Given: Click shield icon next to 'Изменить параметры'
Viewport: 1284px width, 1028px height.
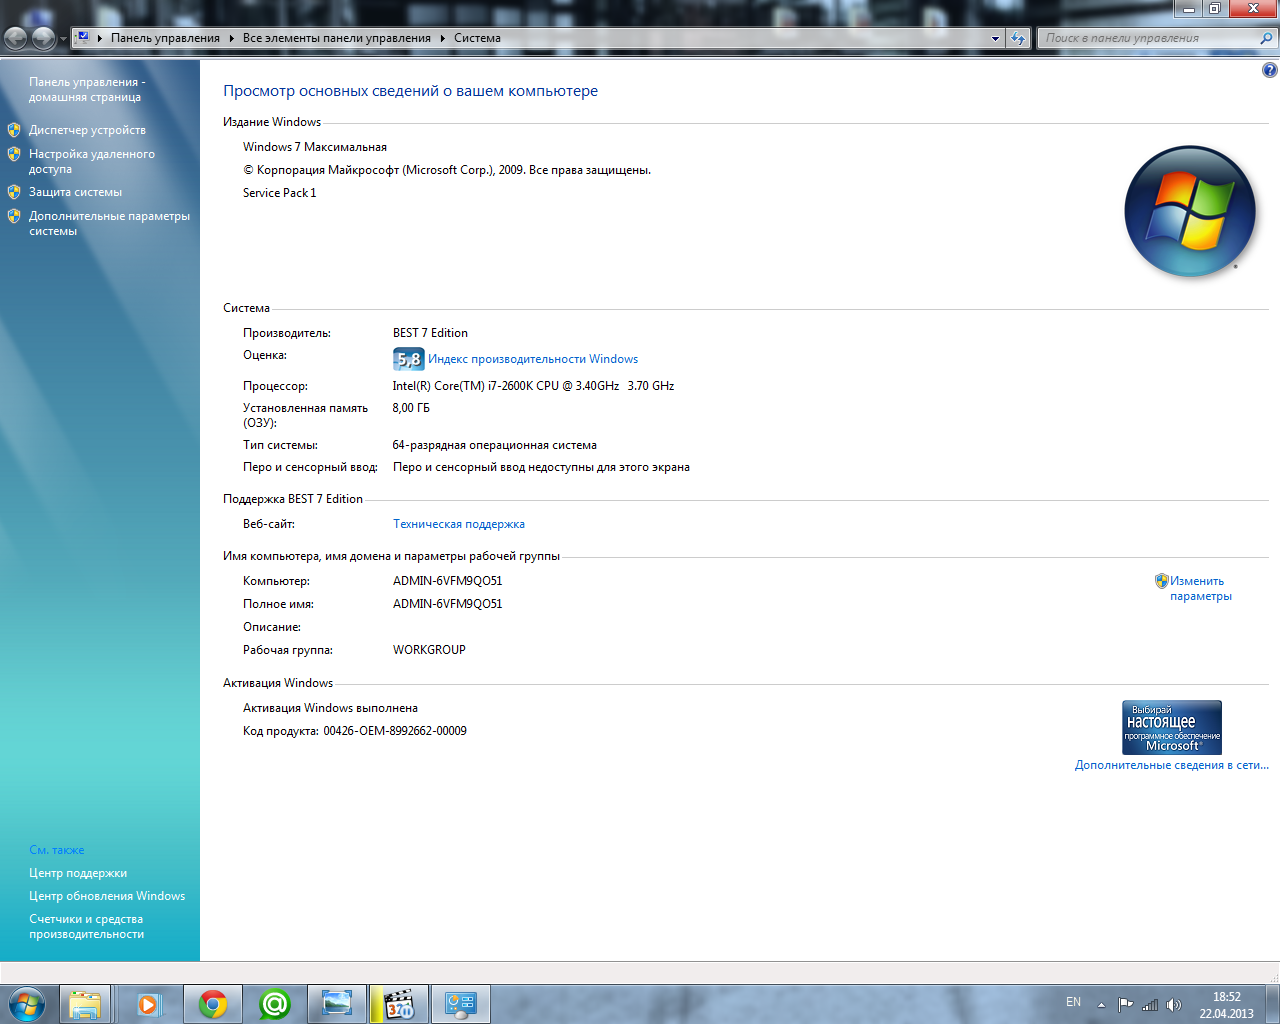Looking at the screenshot, I should click(x=1161, y=582).
